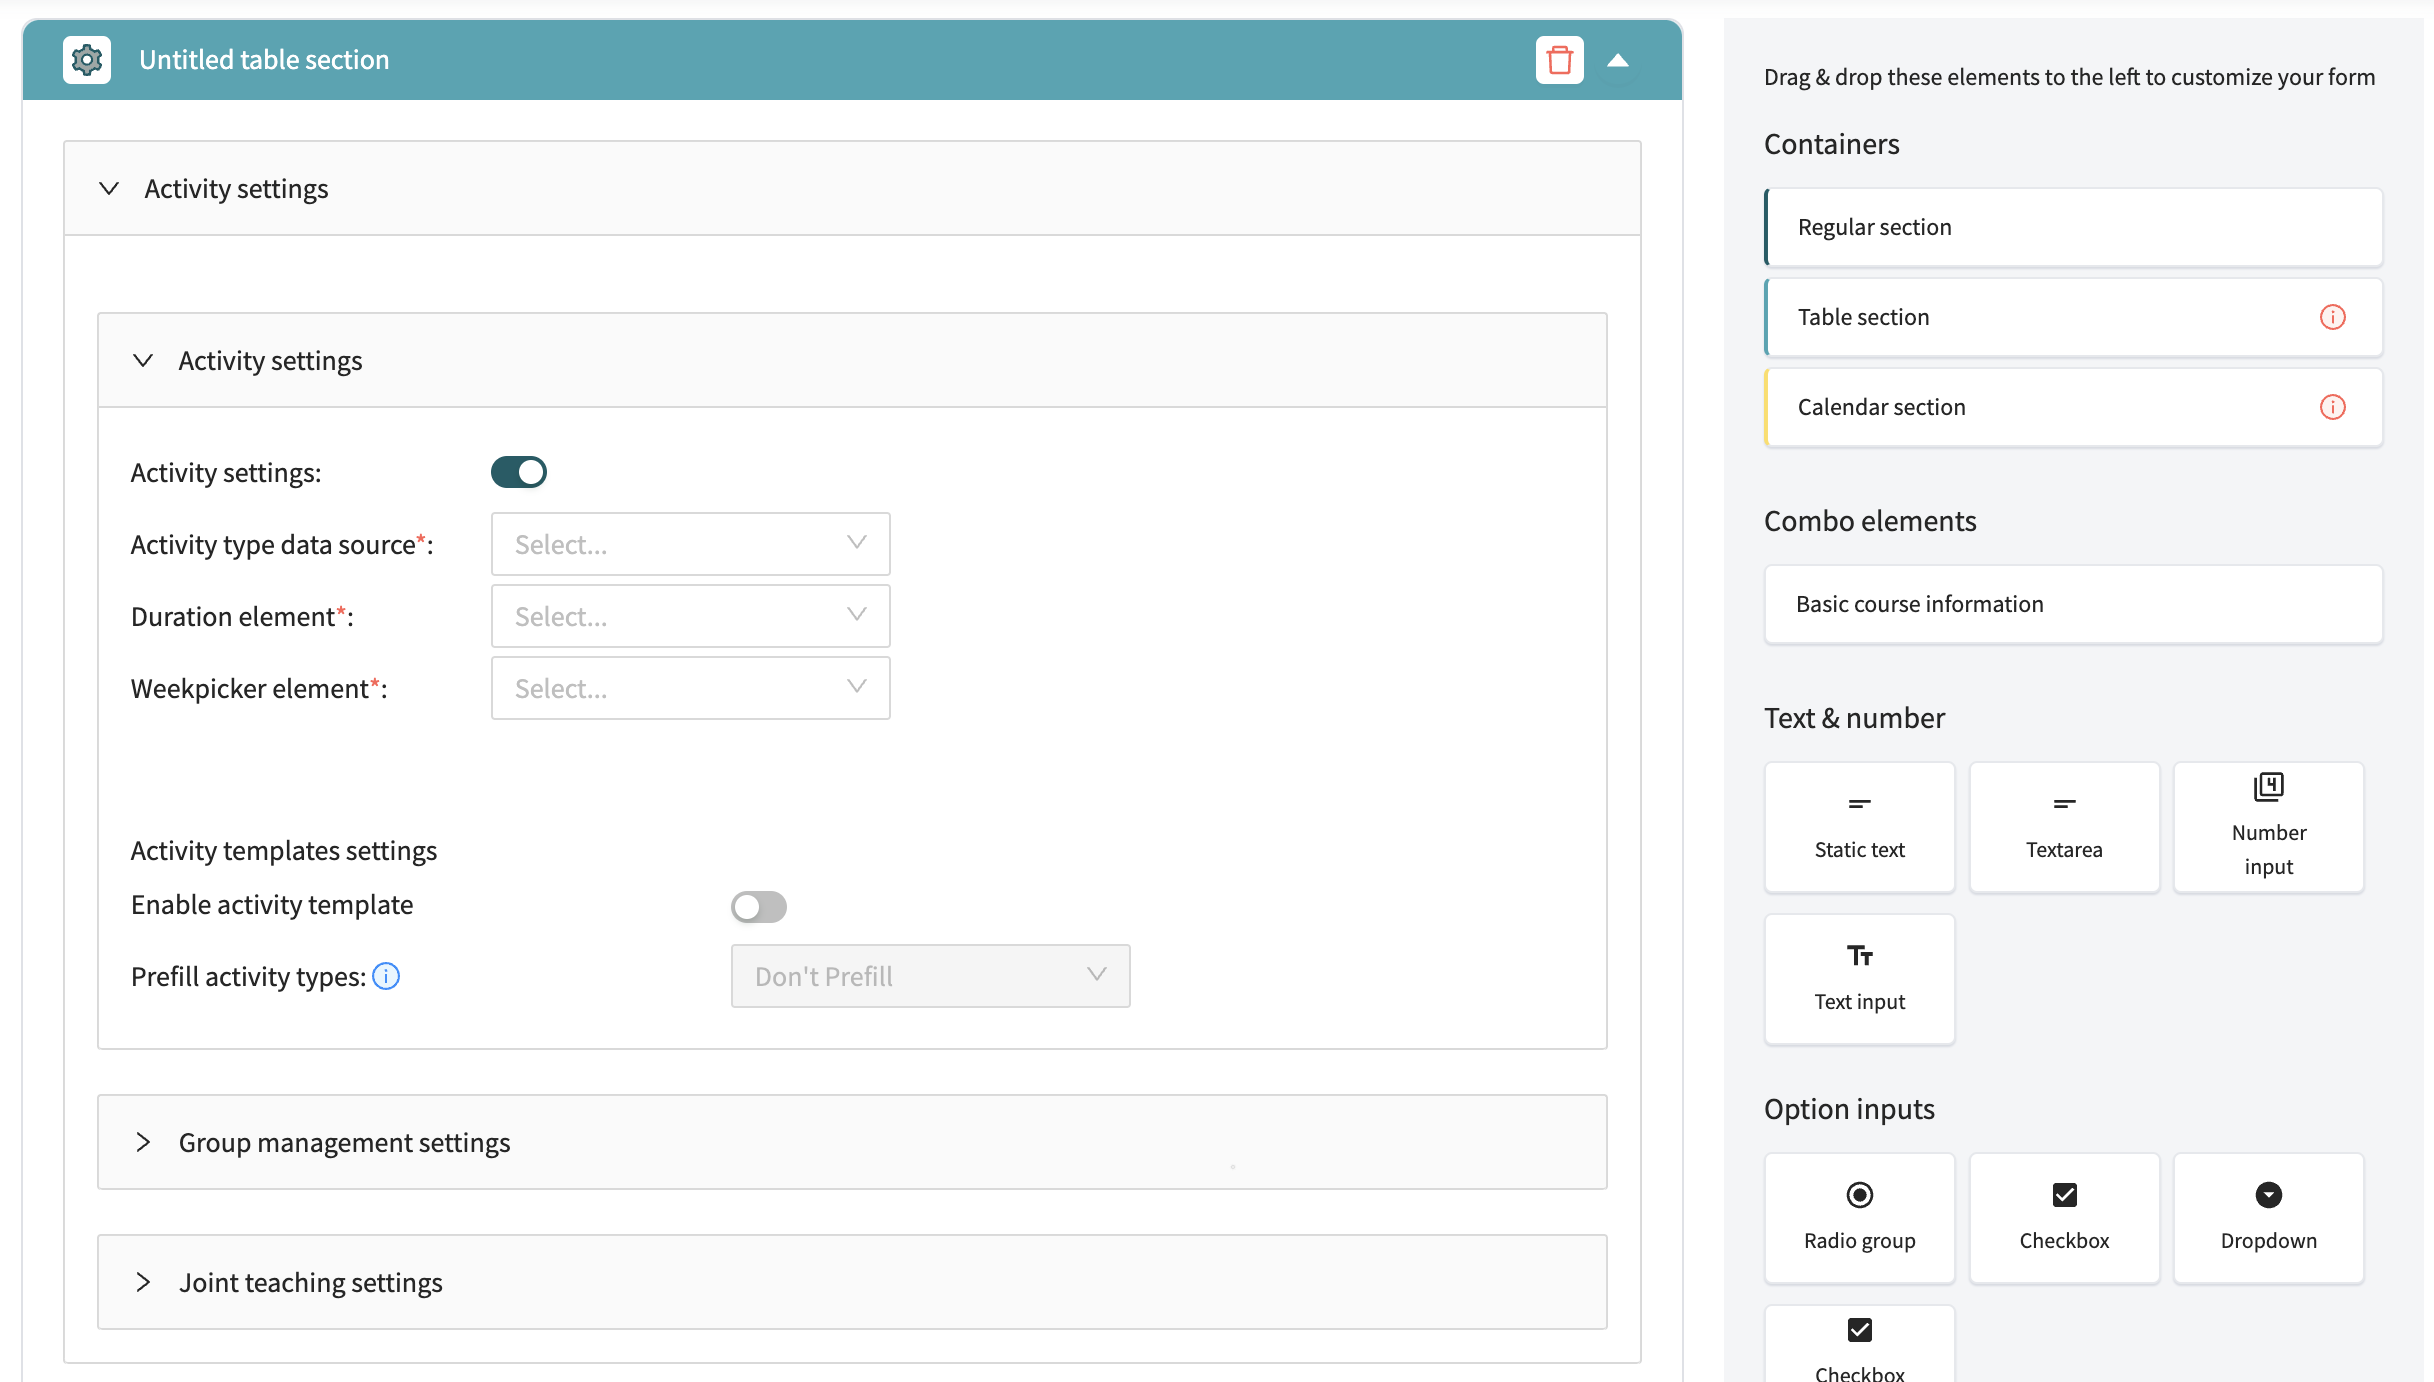Collapse the inner Activity settings chevron

(x=143, y=361)
